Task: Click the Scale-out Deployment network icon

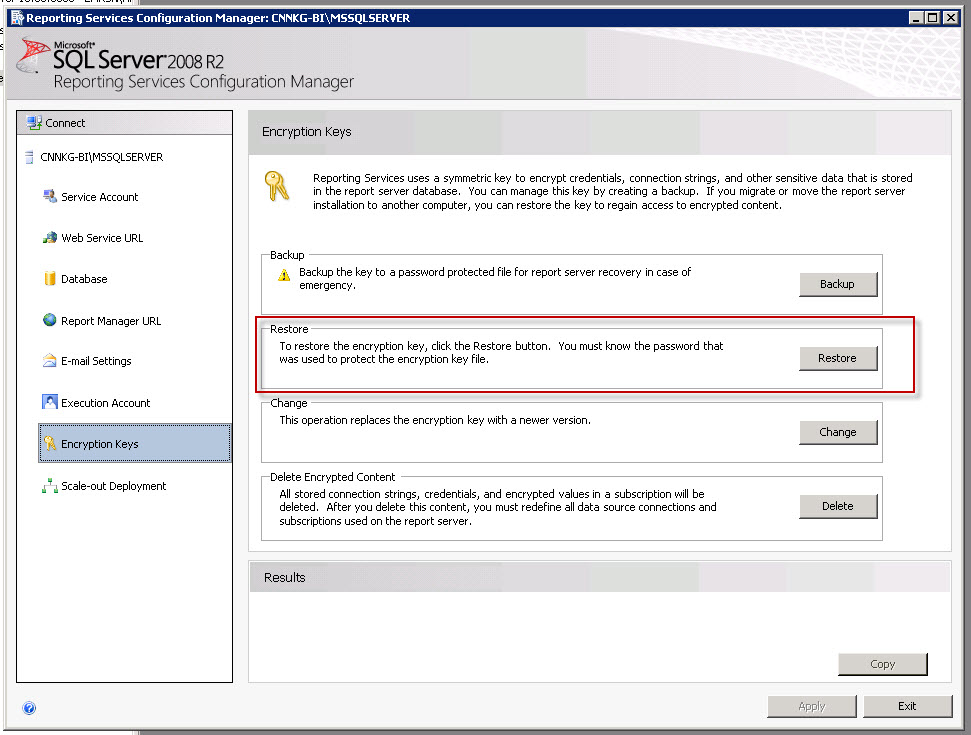Action: (x=50, y=485)
